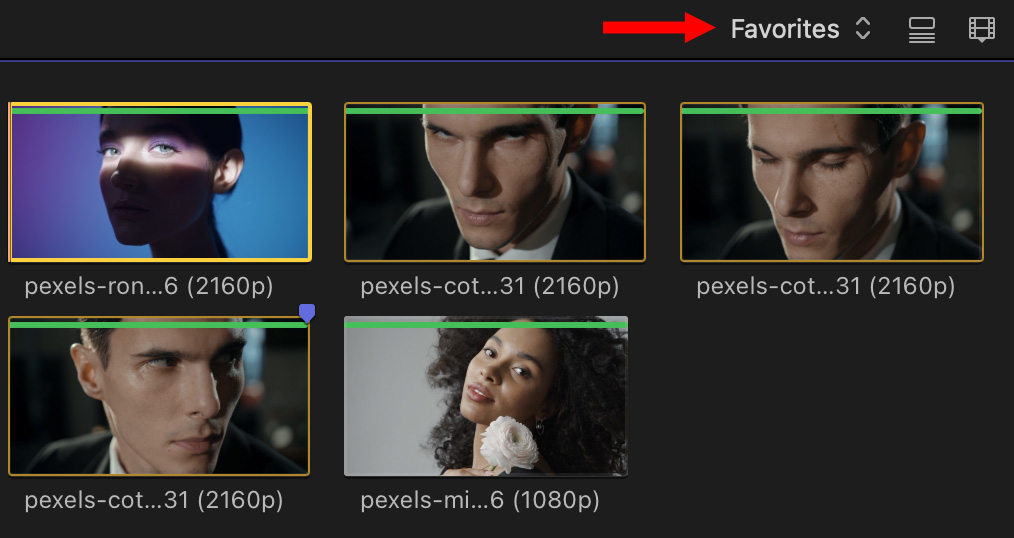Click the pexels-ron...6 (2160p) clip name

point(149,286)
